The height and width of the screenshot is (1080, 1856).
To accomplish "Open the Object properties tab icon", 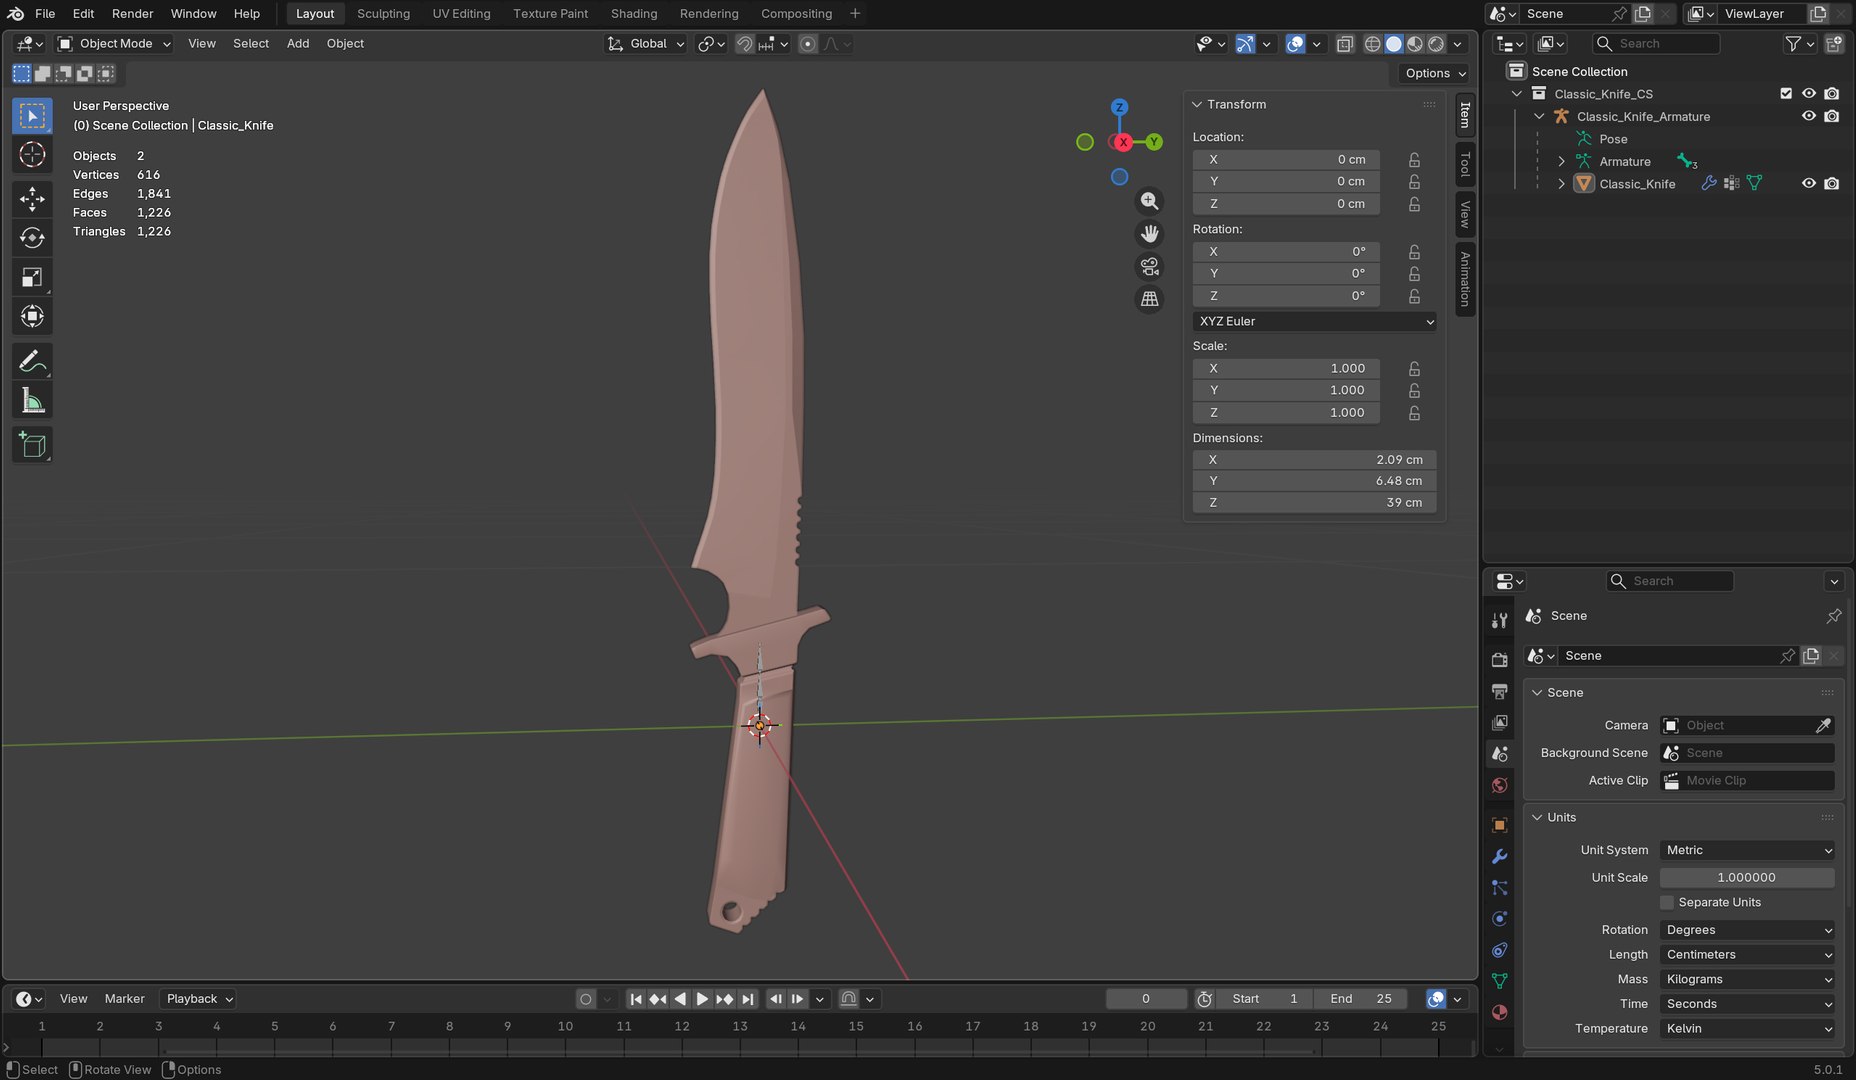I will tap(1499, 825).
